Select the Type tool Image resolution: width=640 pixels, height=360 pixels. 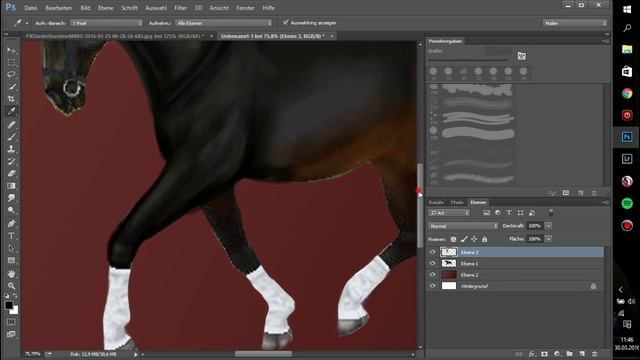(11, 236)
